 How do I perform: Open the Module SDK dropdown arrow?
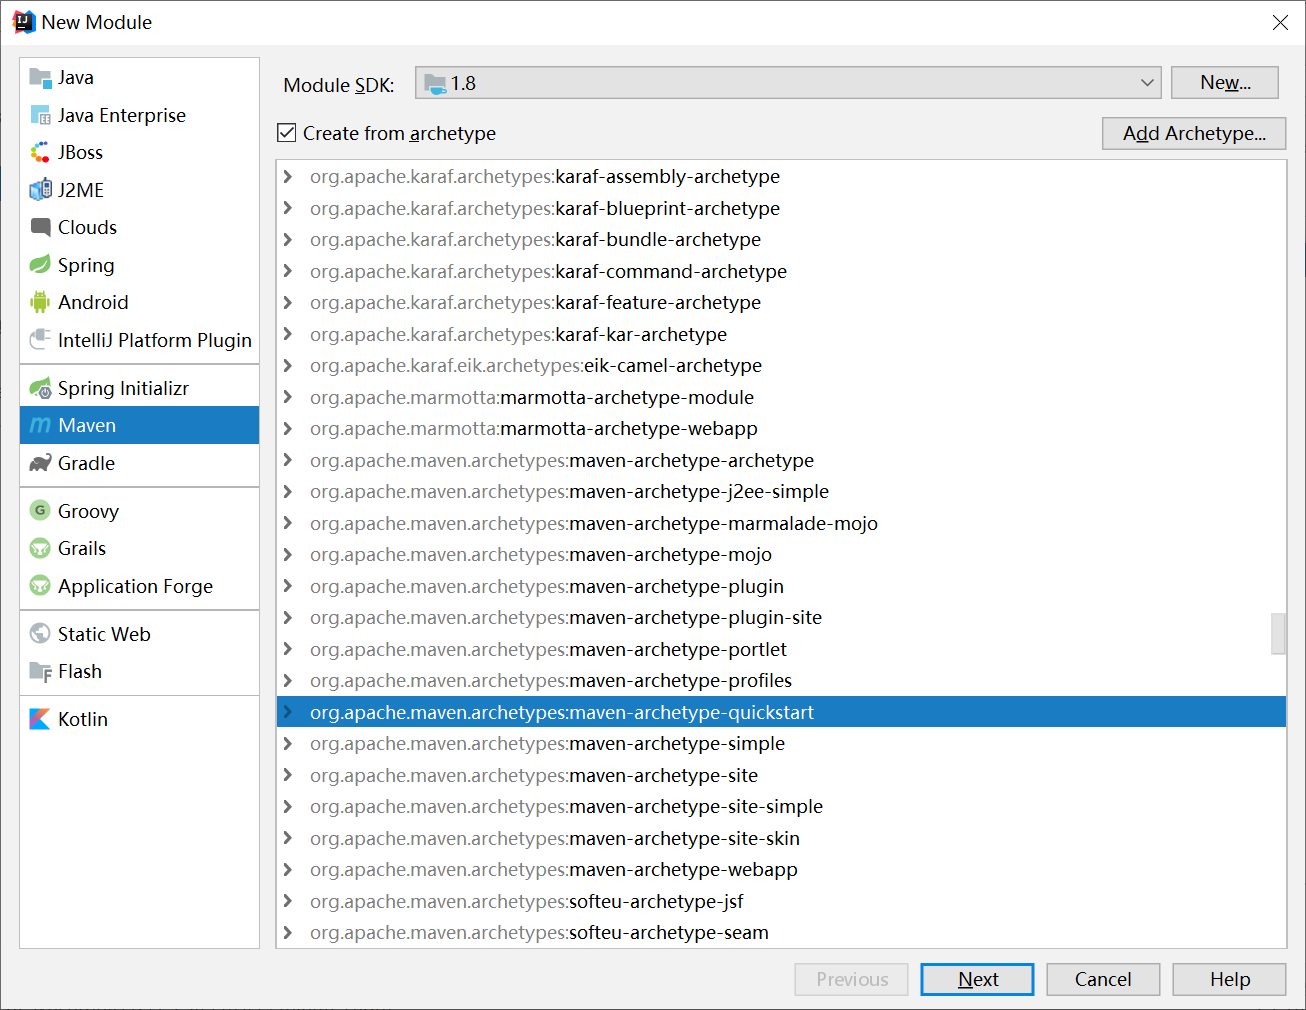(1147, 83)
